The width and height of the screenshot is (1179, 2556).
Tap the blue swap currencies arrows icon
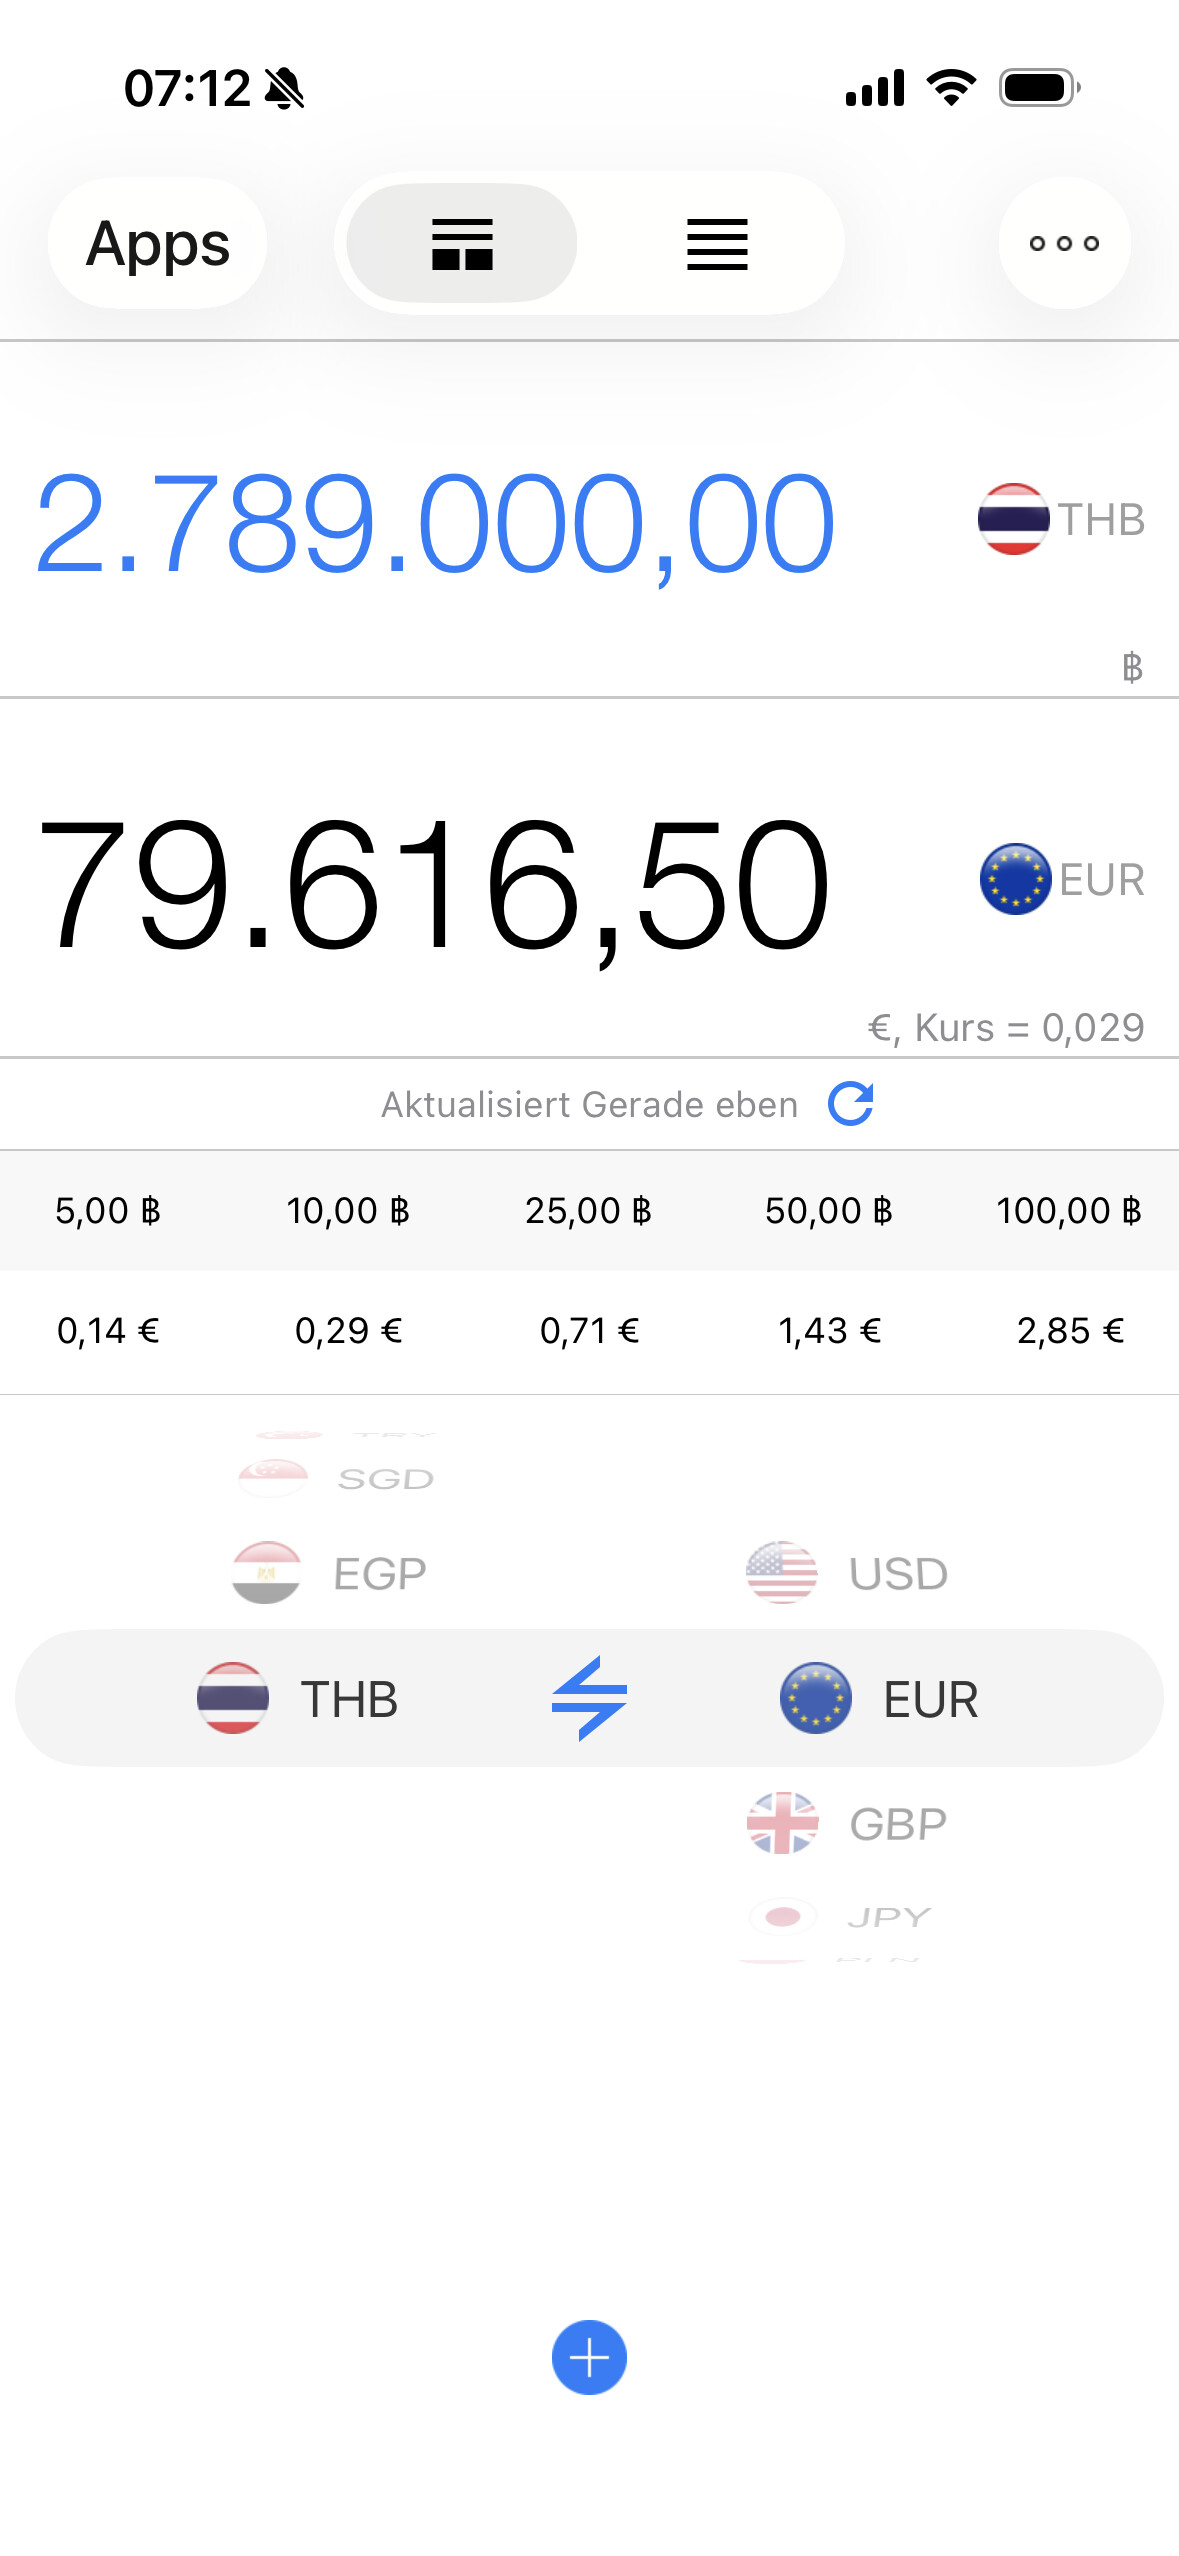pyautogui.click(x=589, y=1698)
